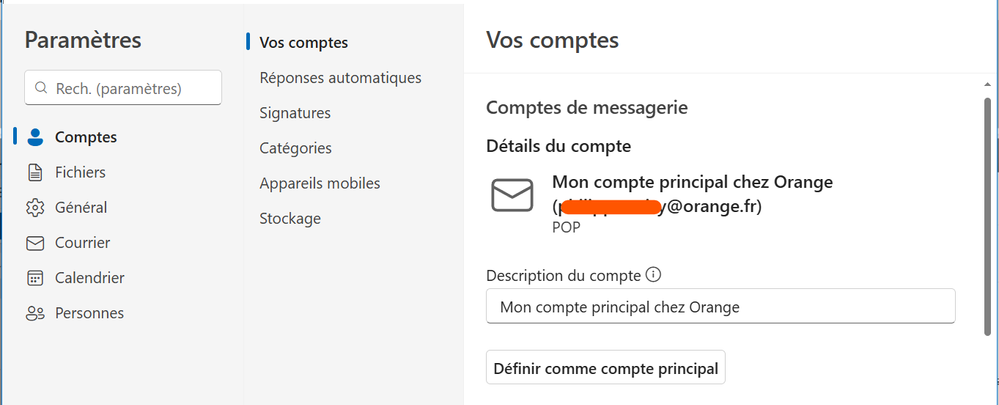Show the Stockage settings

click(290, 218)
